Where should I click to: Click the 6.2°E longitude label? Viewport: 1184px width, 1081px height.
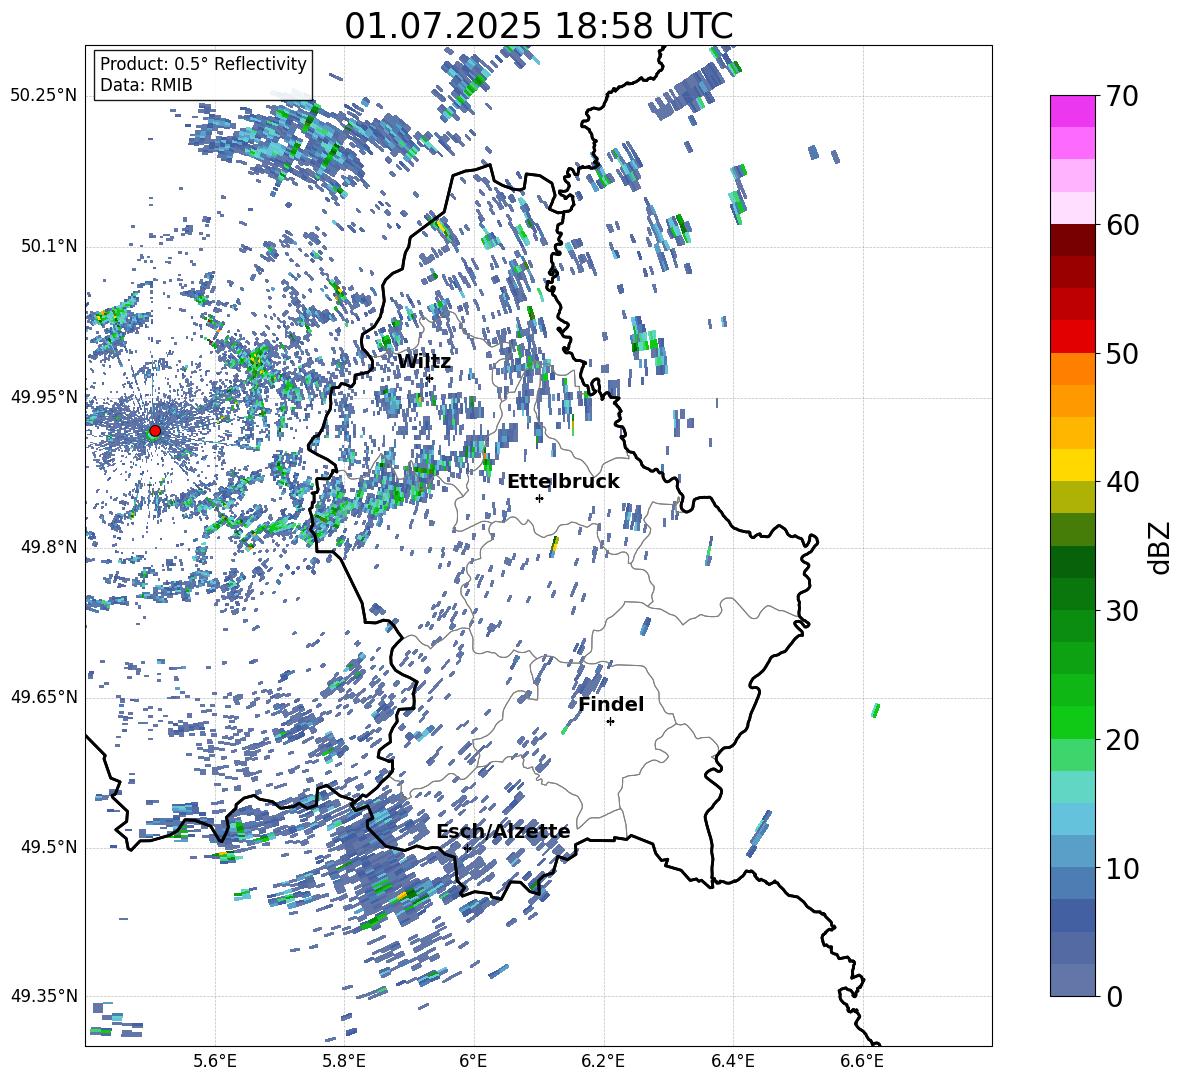(603, 1062)
